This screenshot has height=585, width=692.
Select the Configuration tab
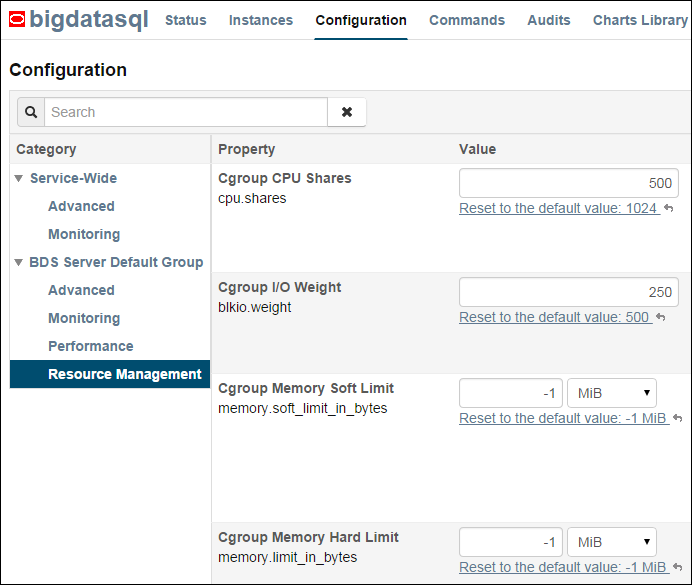[361, 20]
